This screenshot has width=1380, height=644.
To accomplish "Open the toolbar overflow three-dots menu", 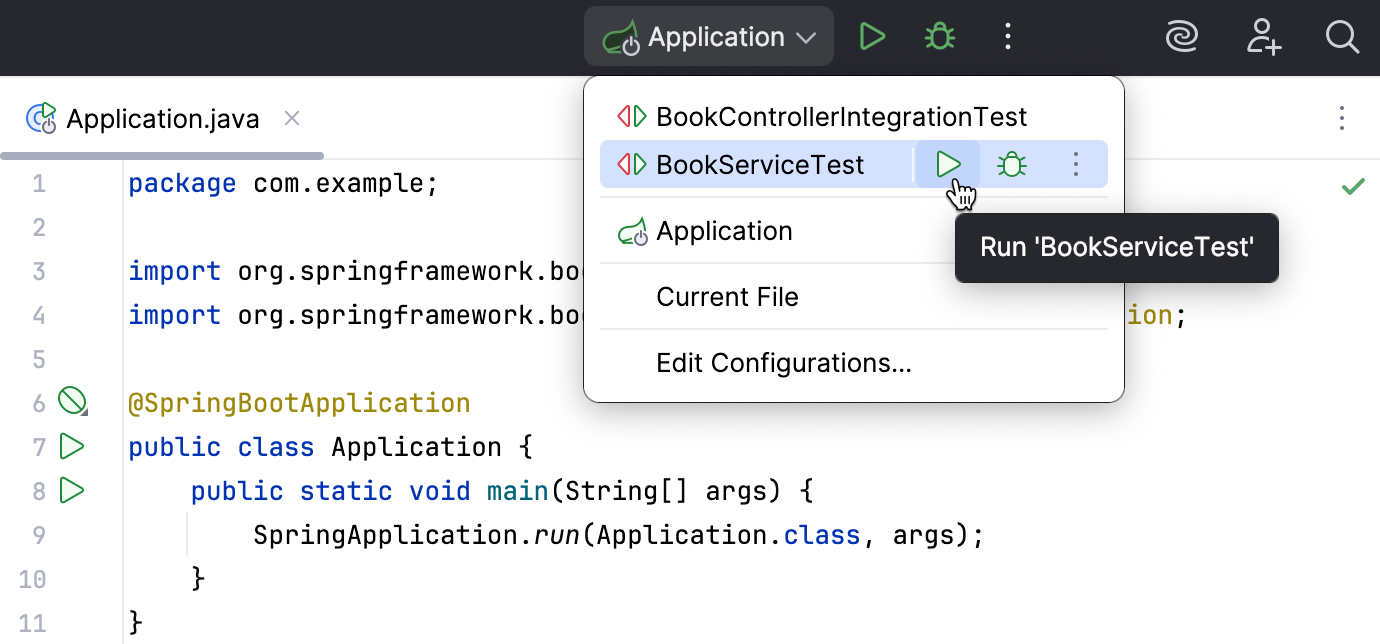I will (1008, 36).
